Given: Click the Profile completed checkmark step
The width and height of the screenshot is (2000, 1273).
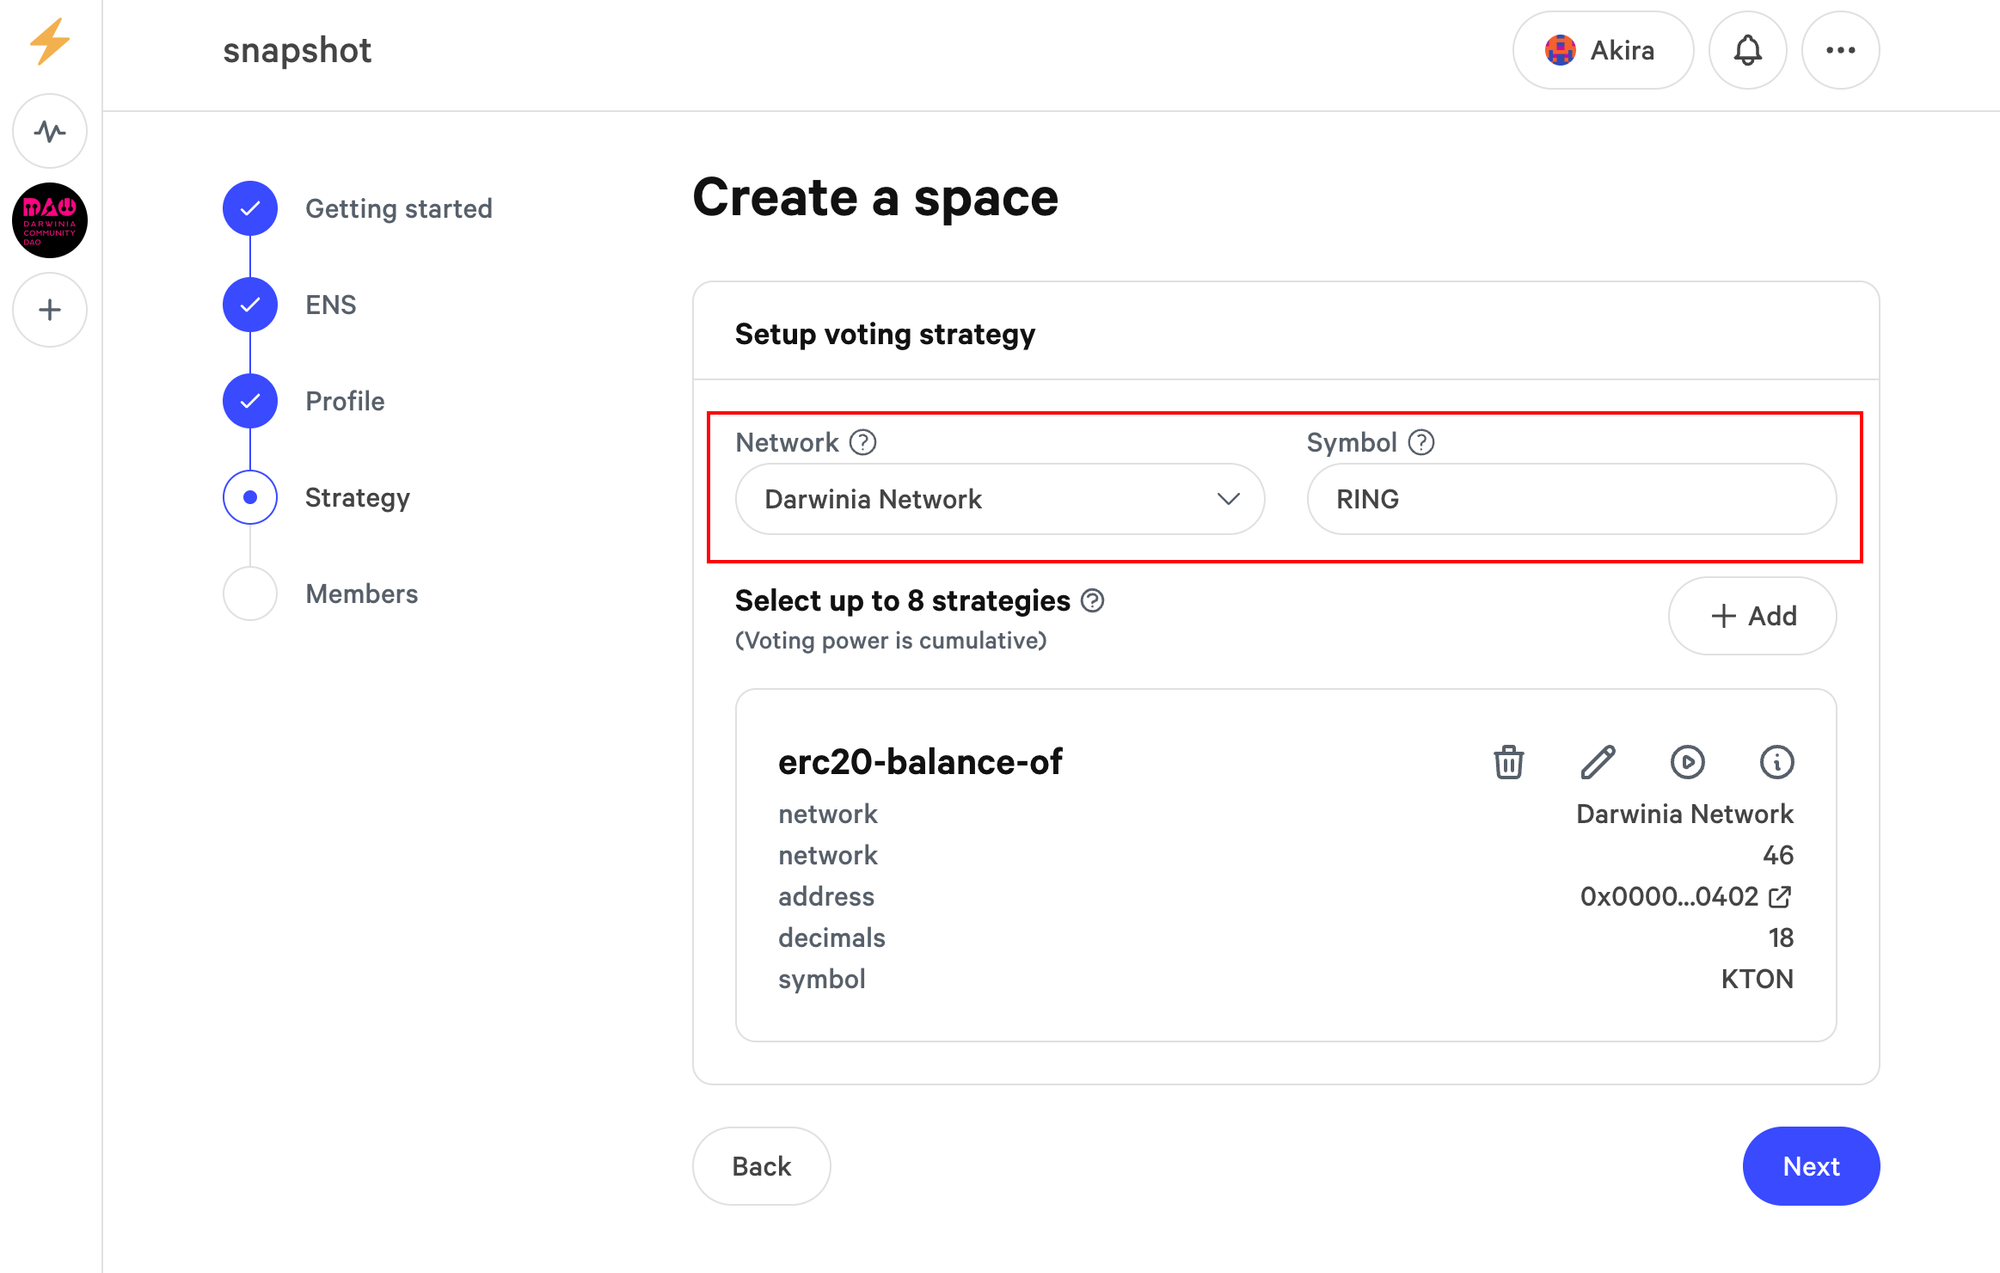Looking at the screenshot, I should point(248,401).
